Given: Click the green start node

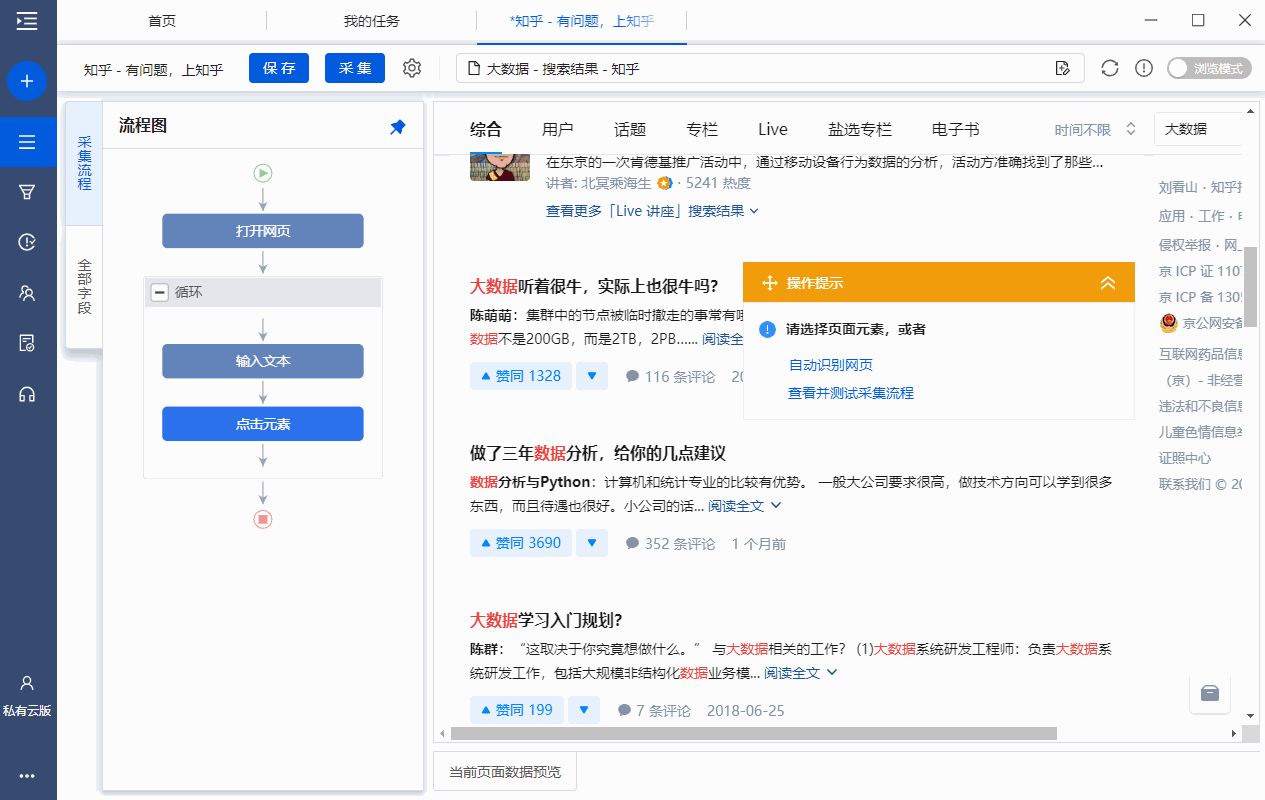Looking at the screenshot, I should click(263, 173).
